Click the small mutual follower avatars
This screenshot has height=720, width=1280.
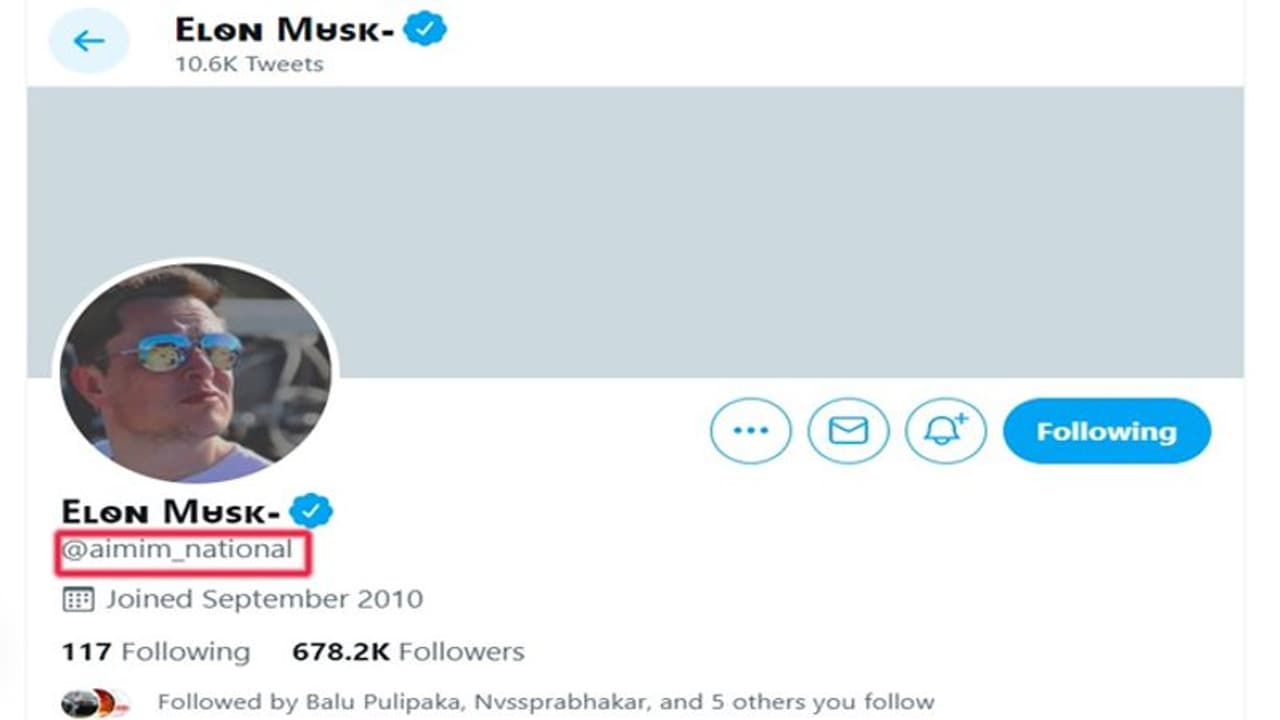(95, 703)
